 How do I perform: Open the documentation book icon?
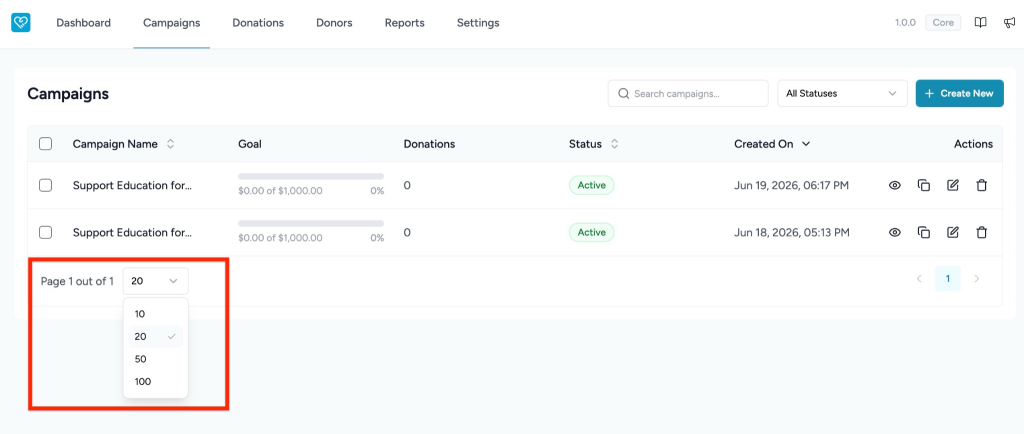click(x=980, y=23)
